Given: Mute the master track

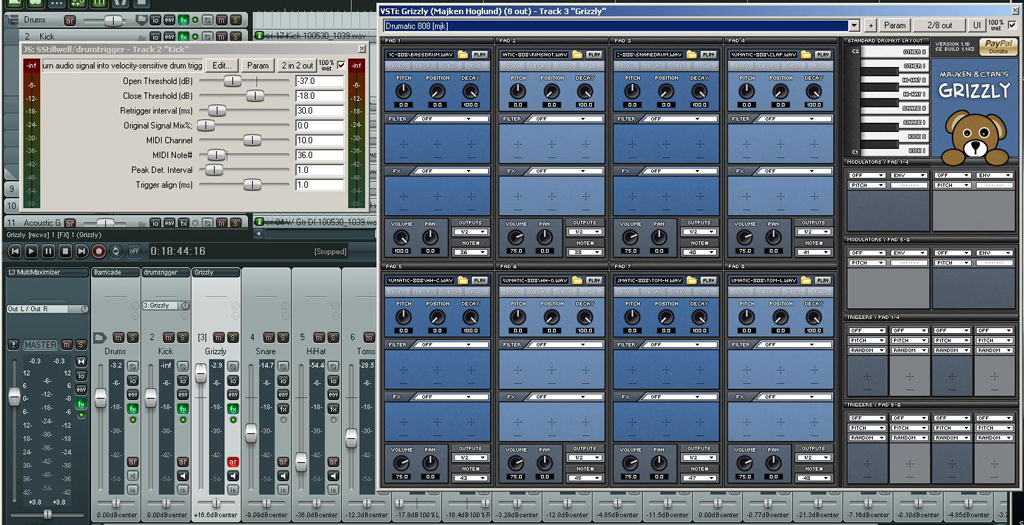Looking at the screenshot, I should pos(67,344).
